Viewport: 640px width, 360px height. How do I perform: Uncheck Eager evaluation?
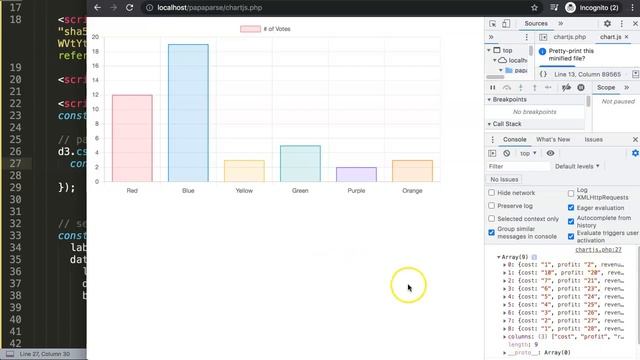(x=571, y=208)
